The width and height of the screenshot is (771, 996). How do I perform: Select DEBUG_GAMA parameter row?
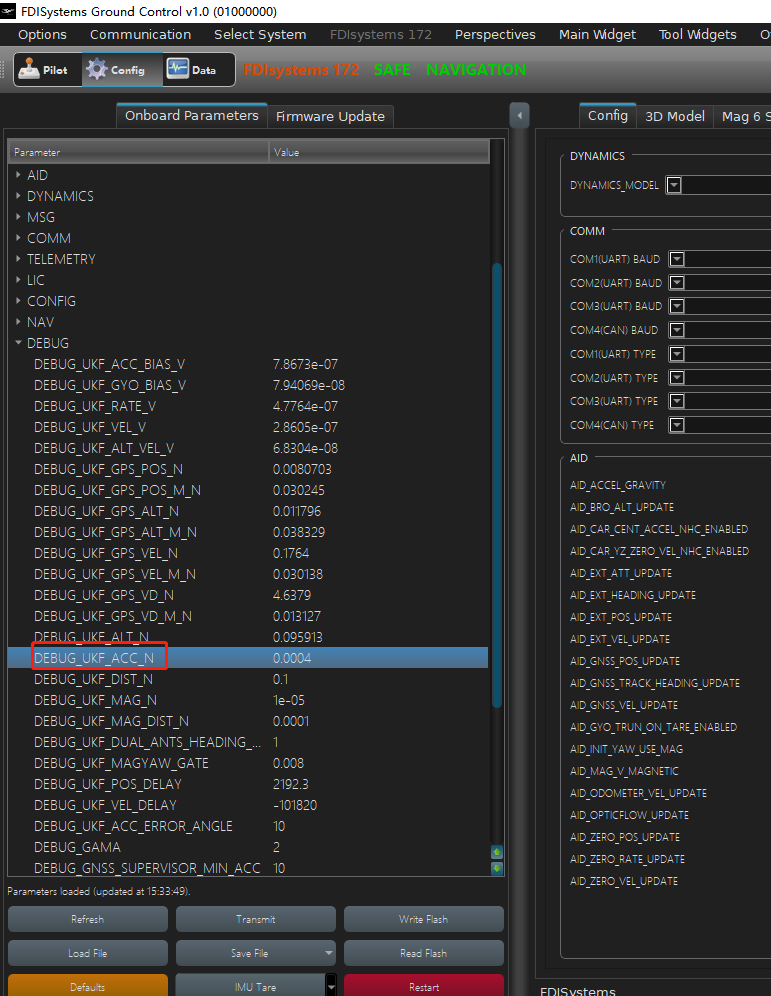(248, 847)
